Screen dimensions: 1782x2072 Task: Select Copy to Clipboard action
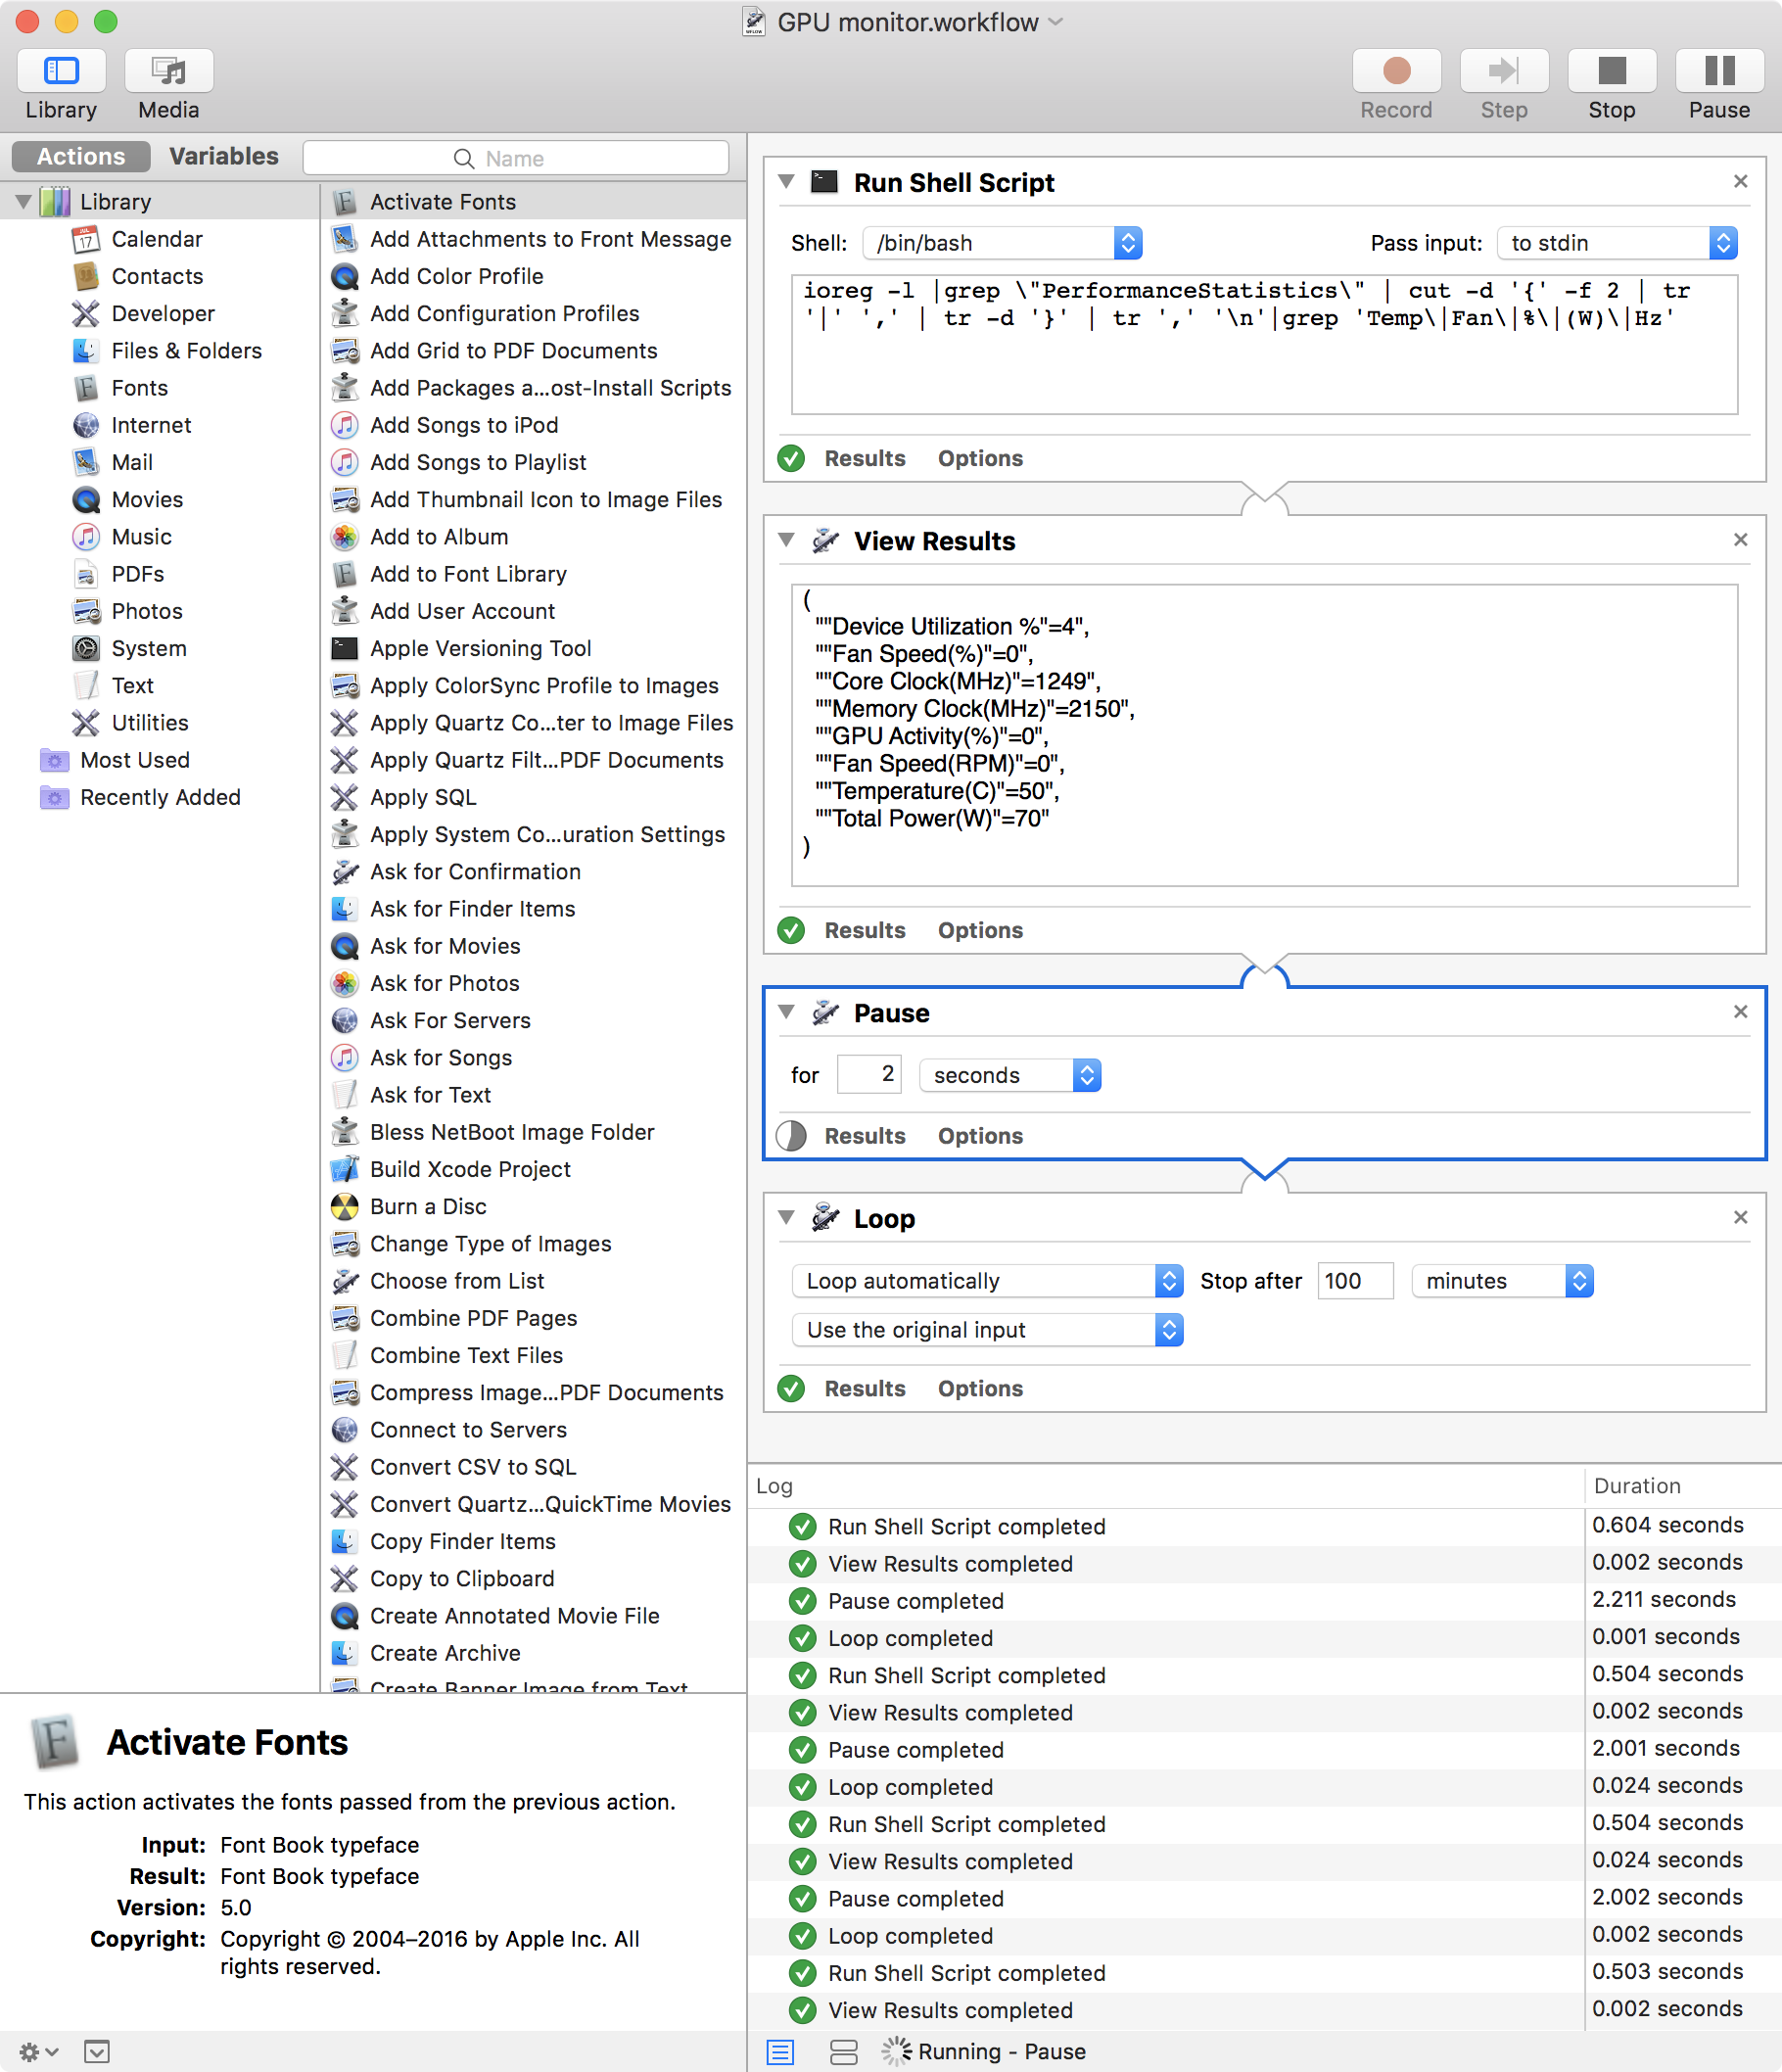click(534, 1579)
